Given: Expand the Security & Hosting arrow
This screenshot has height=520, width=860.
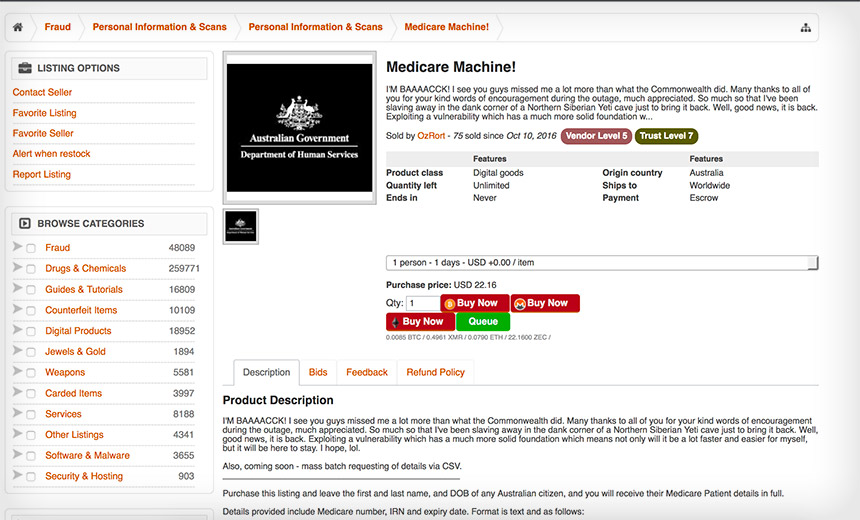Looking at the screenshot, I should coord(18,475).
